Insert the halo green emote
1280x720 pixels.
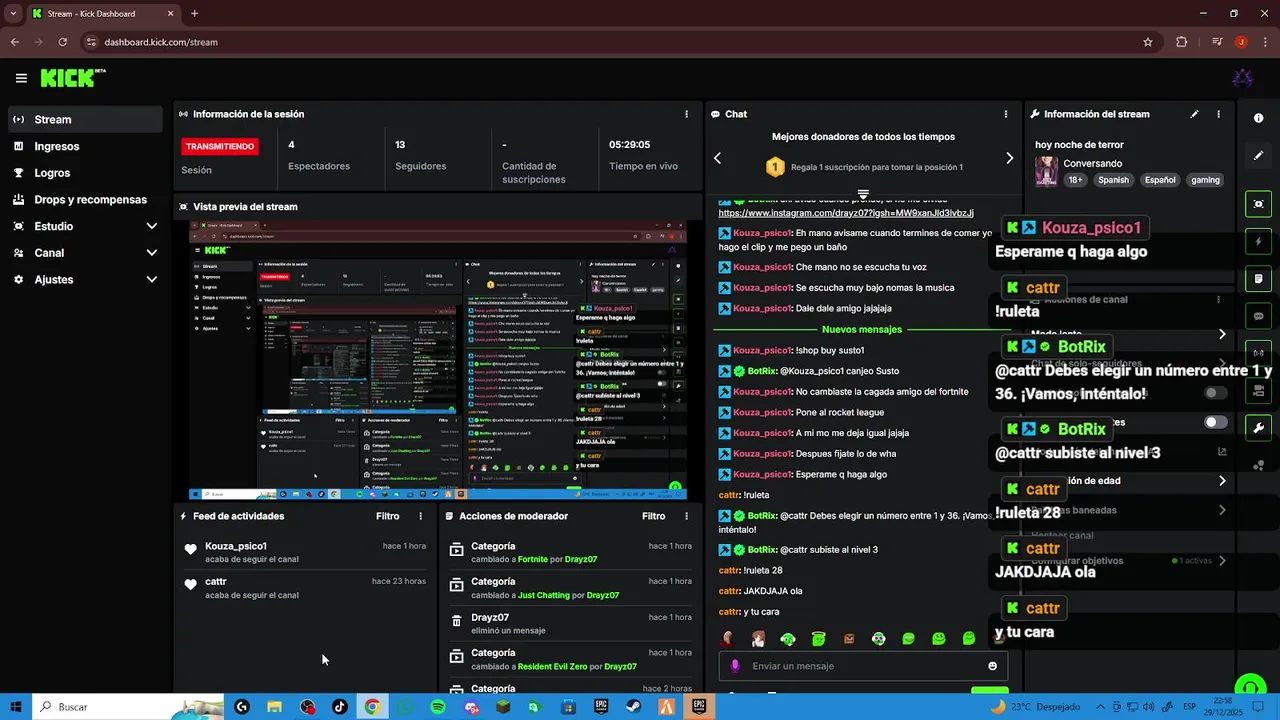(x=818, y=638)
